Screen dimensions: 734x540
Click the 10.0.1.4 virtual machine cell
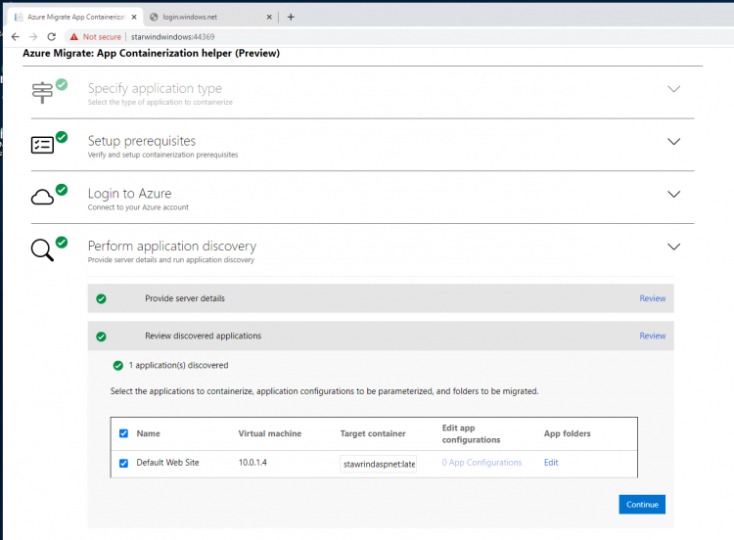click(253, 462)
